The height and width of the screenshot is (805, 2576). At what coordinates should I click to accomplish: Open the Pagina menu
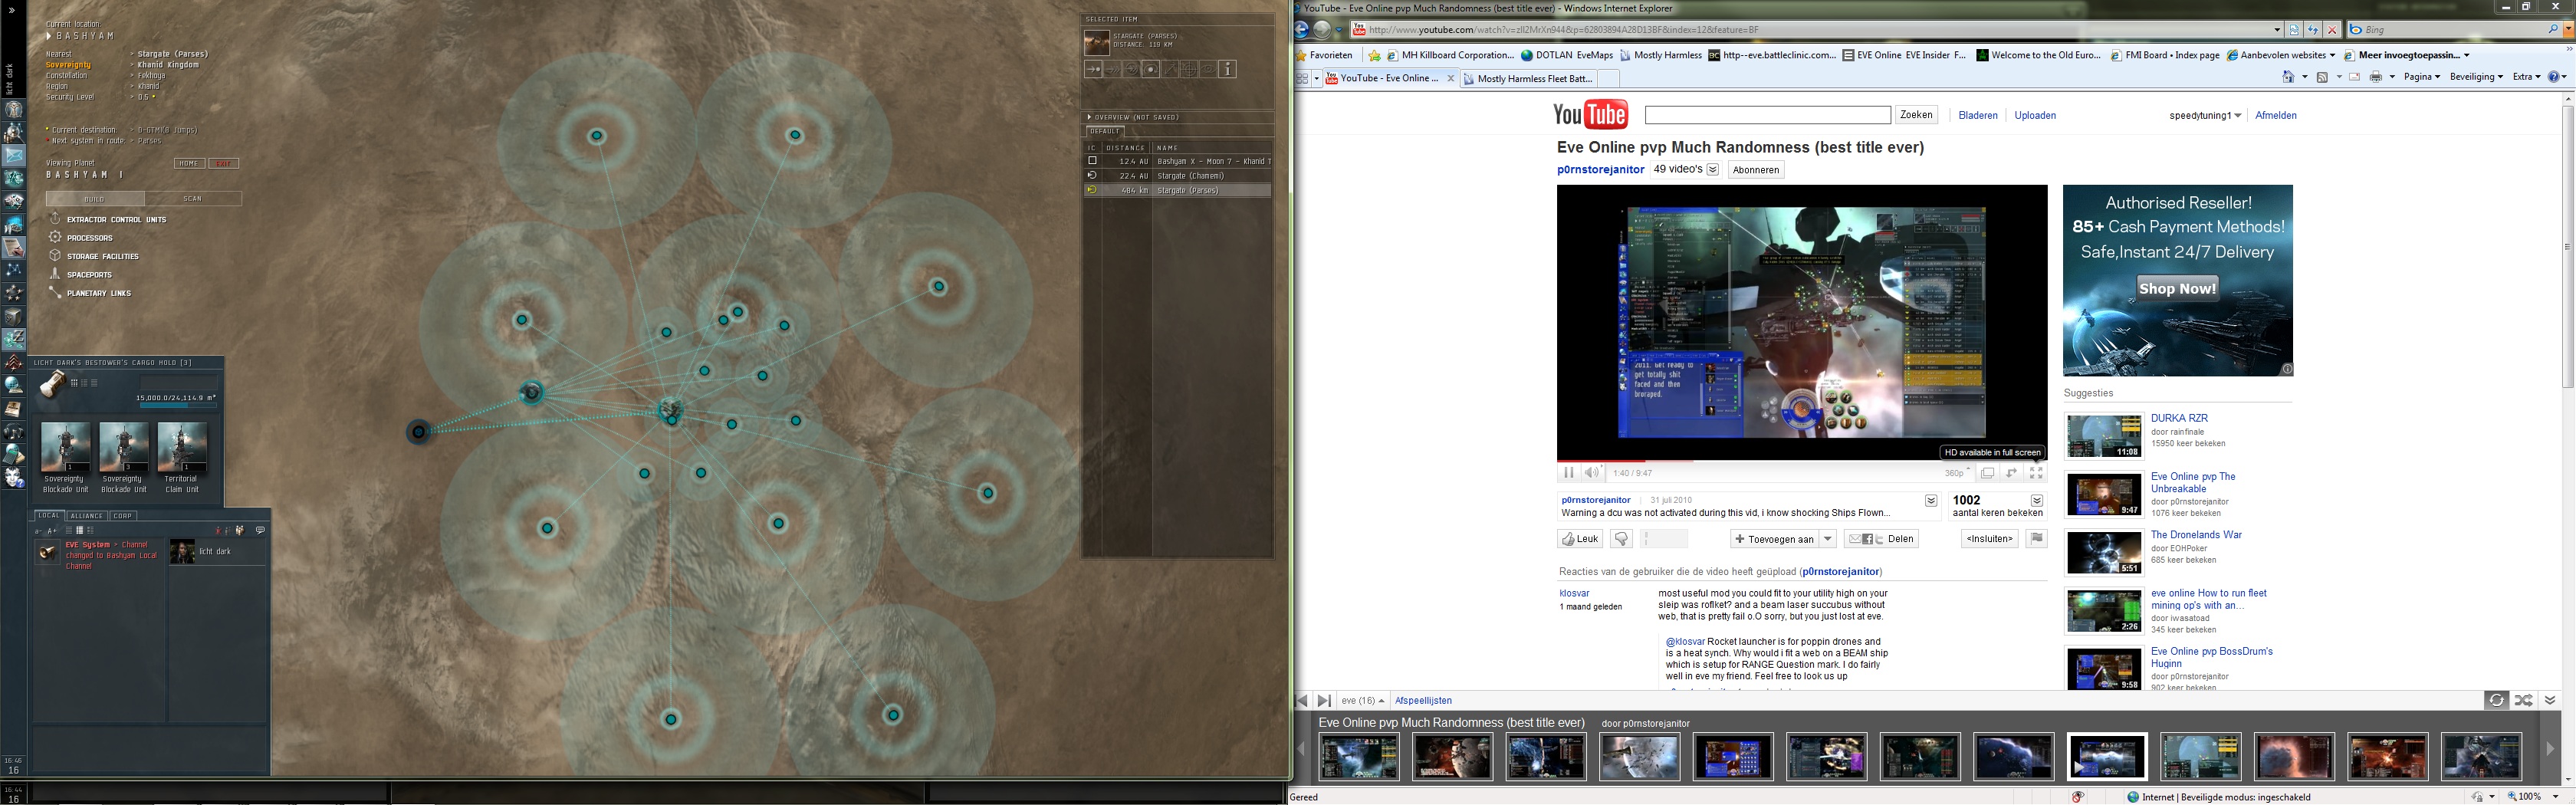2421,77
